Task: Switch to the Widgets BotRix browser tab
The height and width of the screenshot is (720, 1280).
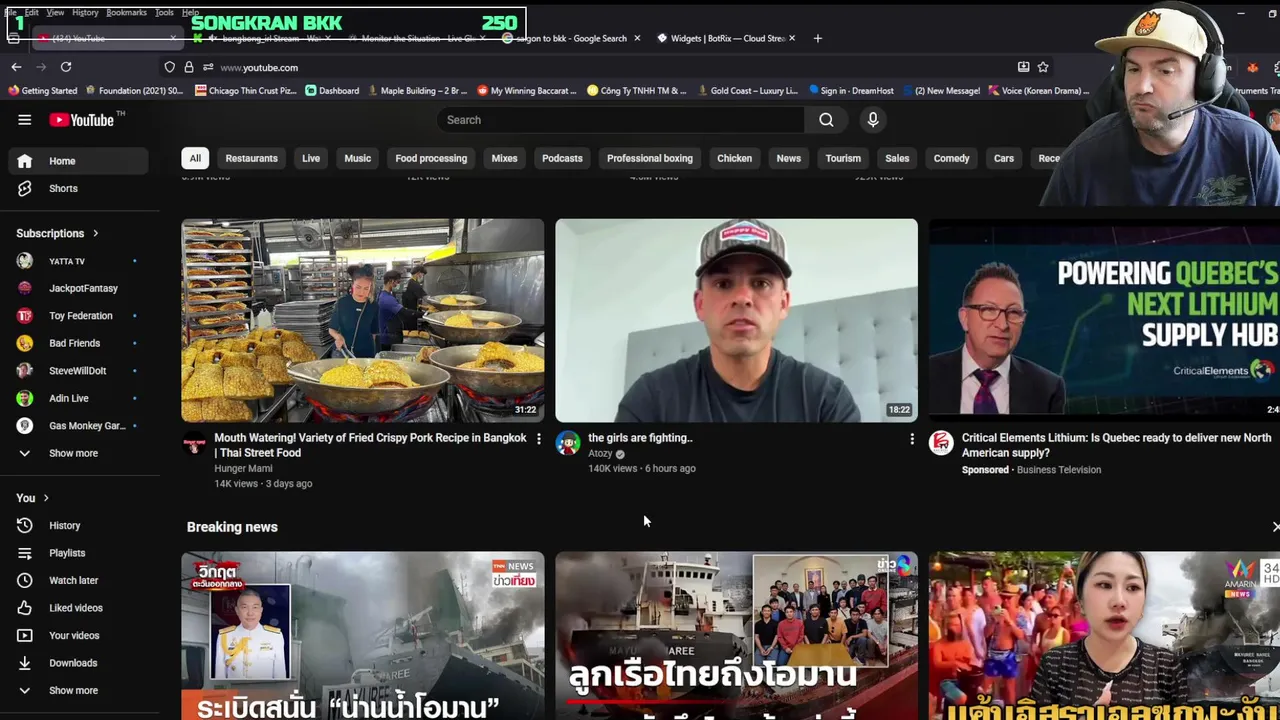Action: [727, 38]
